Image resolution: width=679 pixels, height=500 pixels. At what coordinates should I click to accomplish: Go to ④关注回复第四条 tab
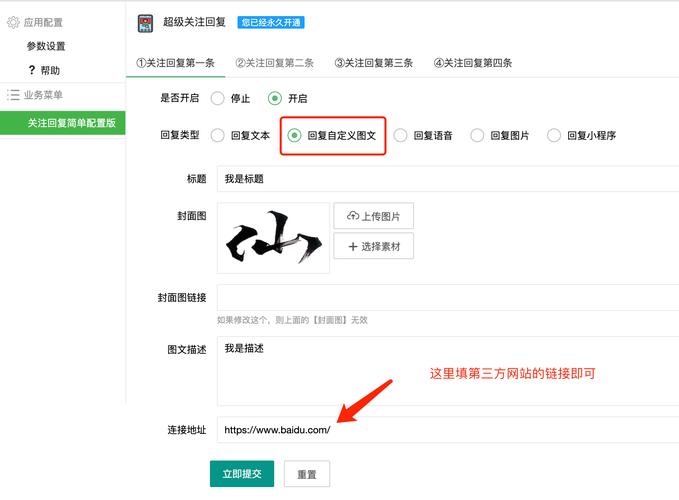tap(472, 63)
